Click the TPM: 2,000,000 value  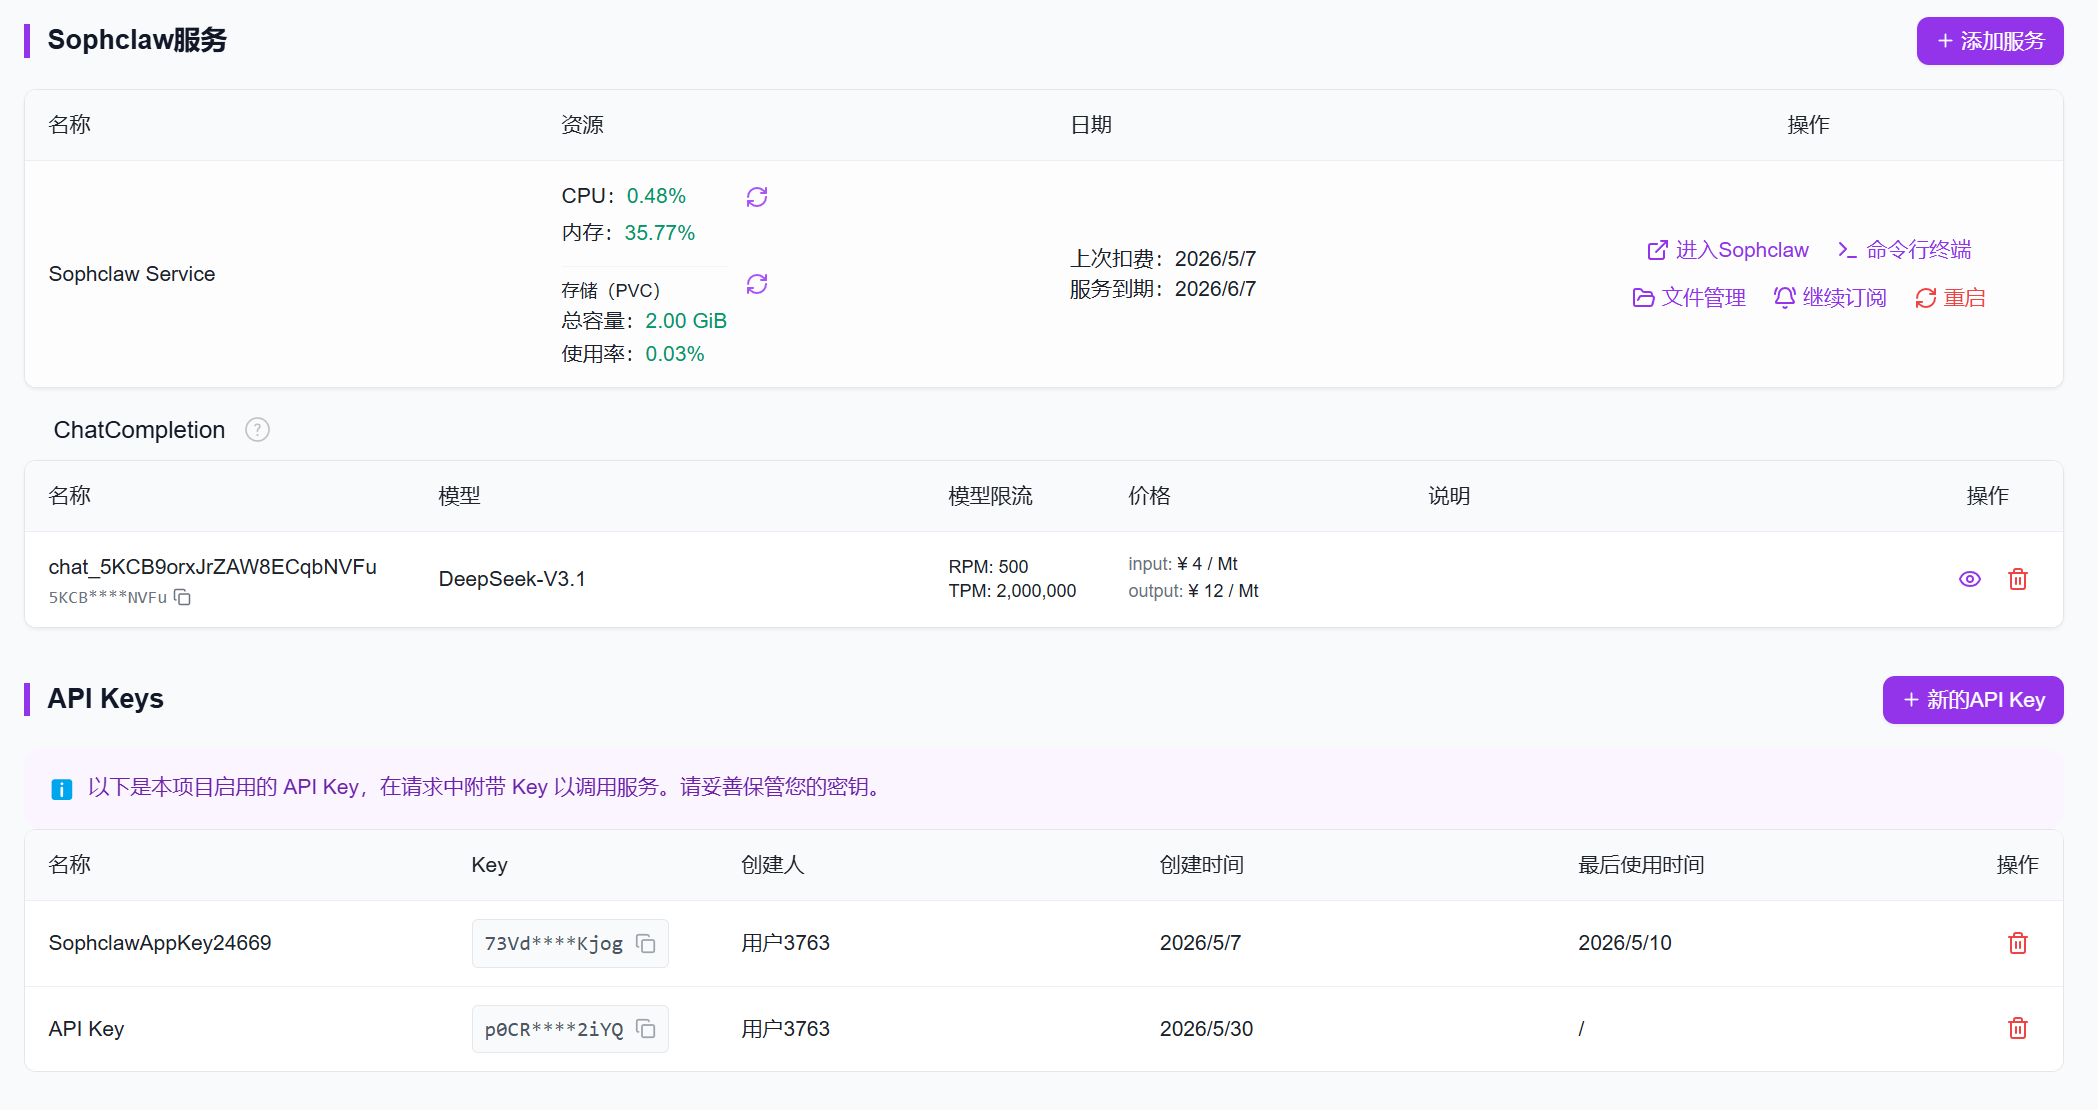(x=1012, y=591)
